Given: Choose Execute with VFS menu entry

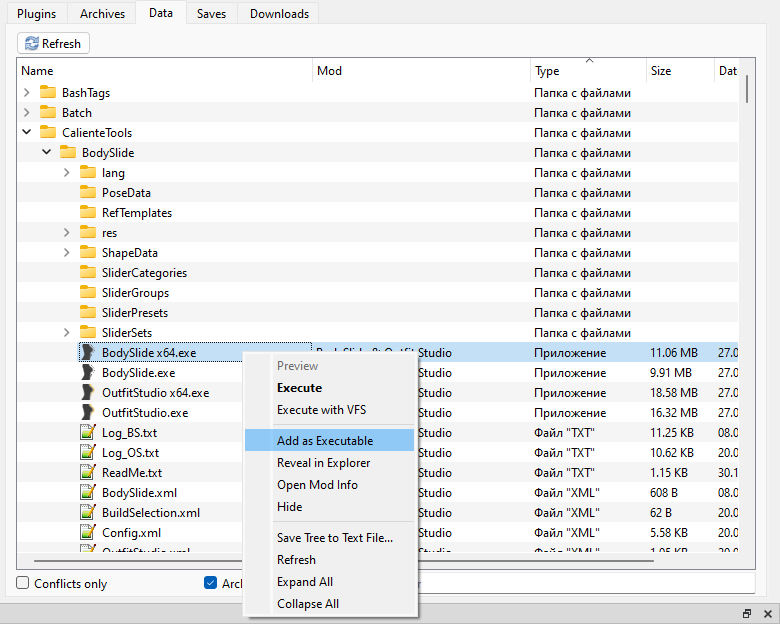Looking at the screenshot, I should tap(330, 410).
